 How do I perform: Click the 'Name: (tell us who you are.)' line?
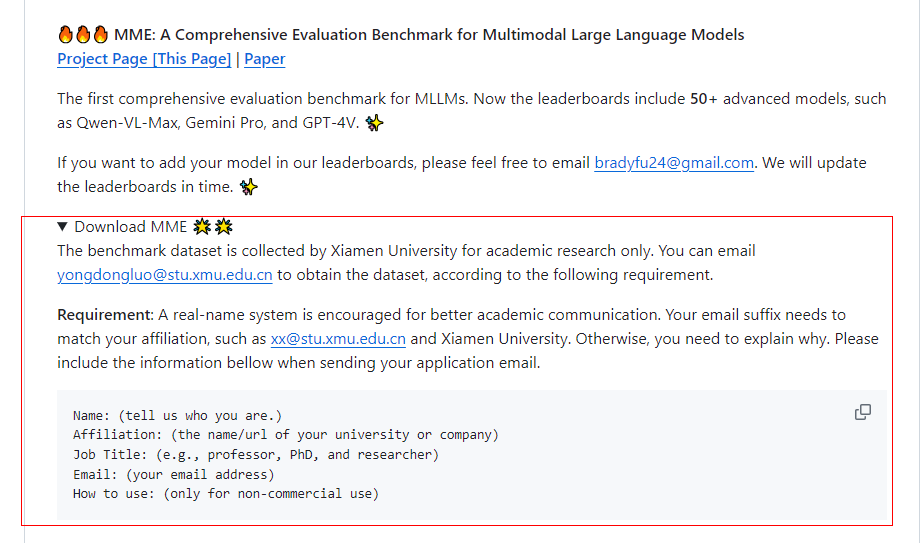click(x=177, y=415)
